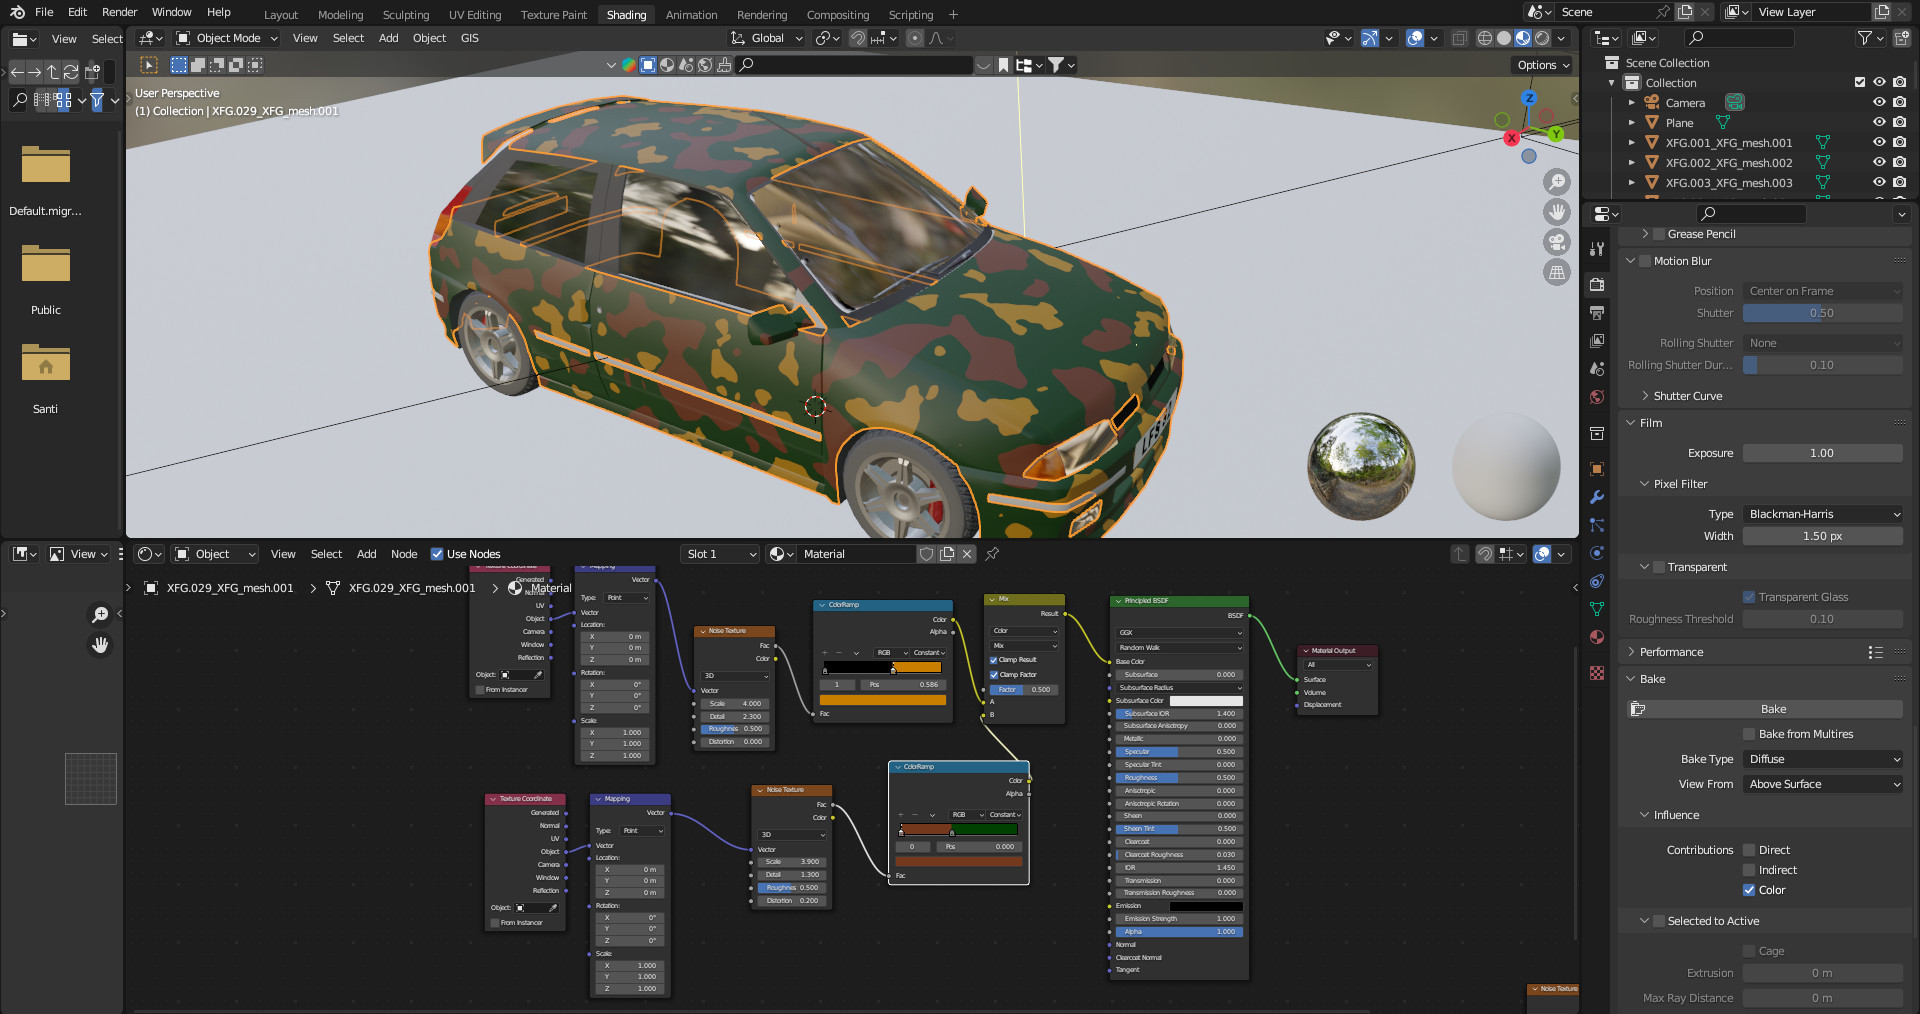Open the Object properties tab
Viewport: 1920px width, 1014px height.
click(1597, 469)
